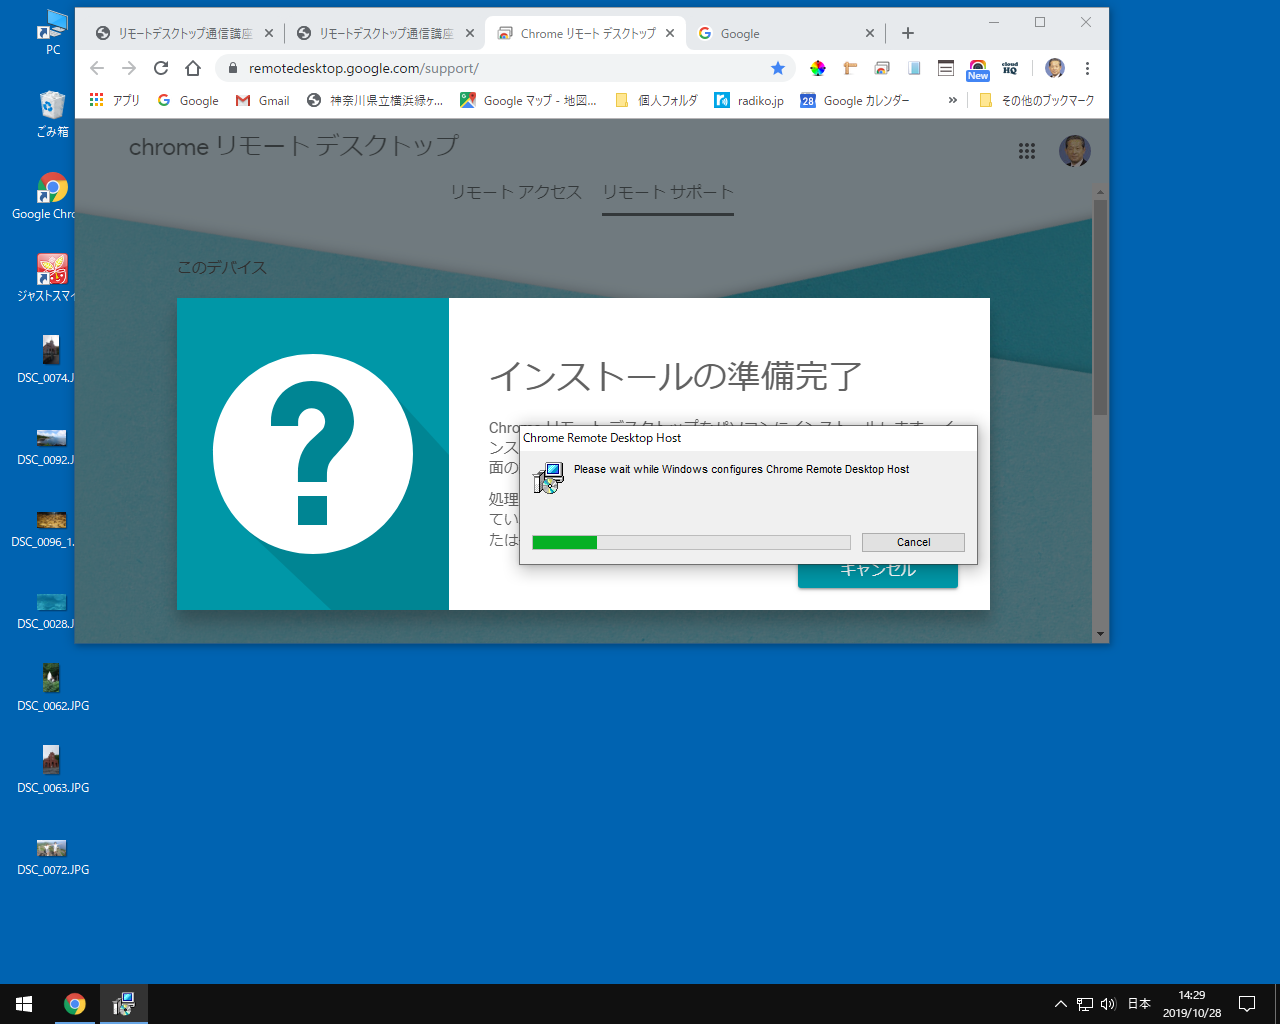Select the DSC_0063.JPG image file
Viewport: 1280px width, 1024px height.
[x=53, y=770]
